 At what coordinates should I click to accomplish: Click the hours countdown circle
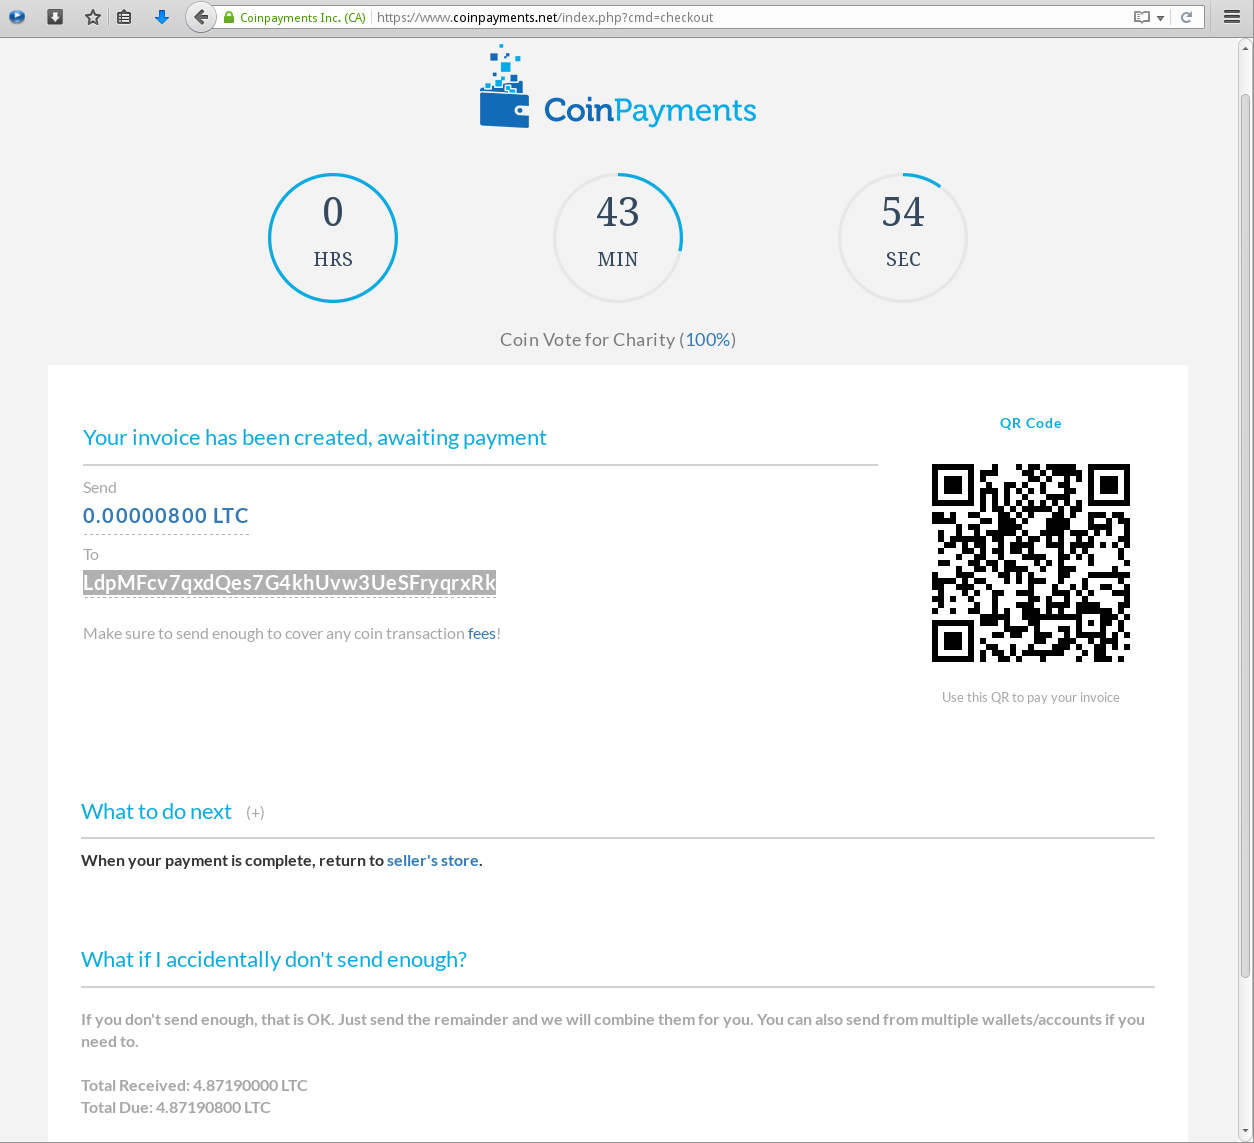(x=333, y=238)
